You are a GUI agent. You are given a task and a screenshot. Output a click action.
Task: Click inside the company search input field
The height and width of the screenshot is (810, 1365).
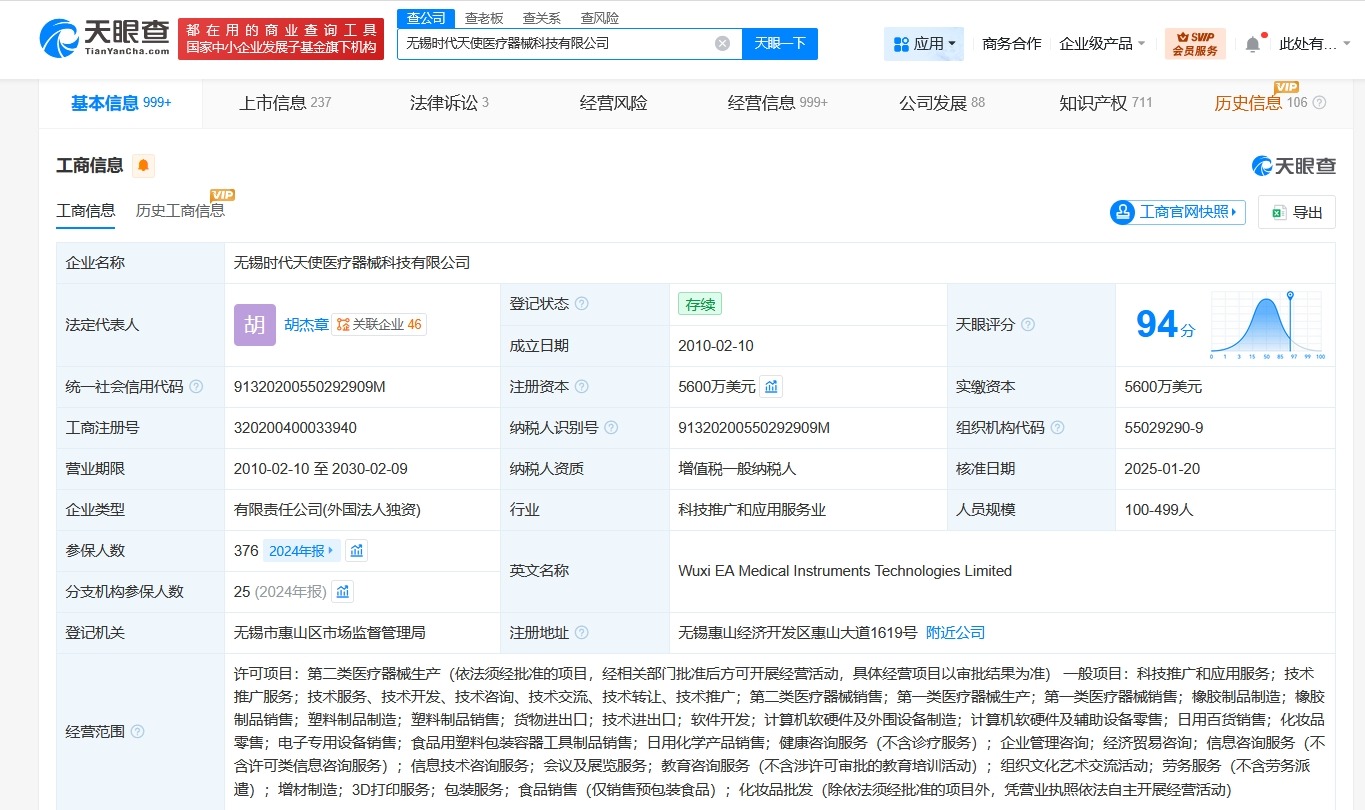point(560,44)
